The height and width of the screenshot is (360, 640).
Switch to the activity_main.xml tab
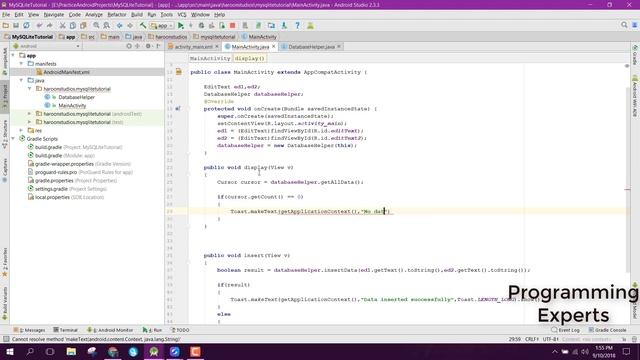(193, 47)
